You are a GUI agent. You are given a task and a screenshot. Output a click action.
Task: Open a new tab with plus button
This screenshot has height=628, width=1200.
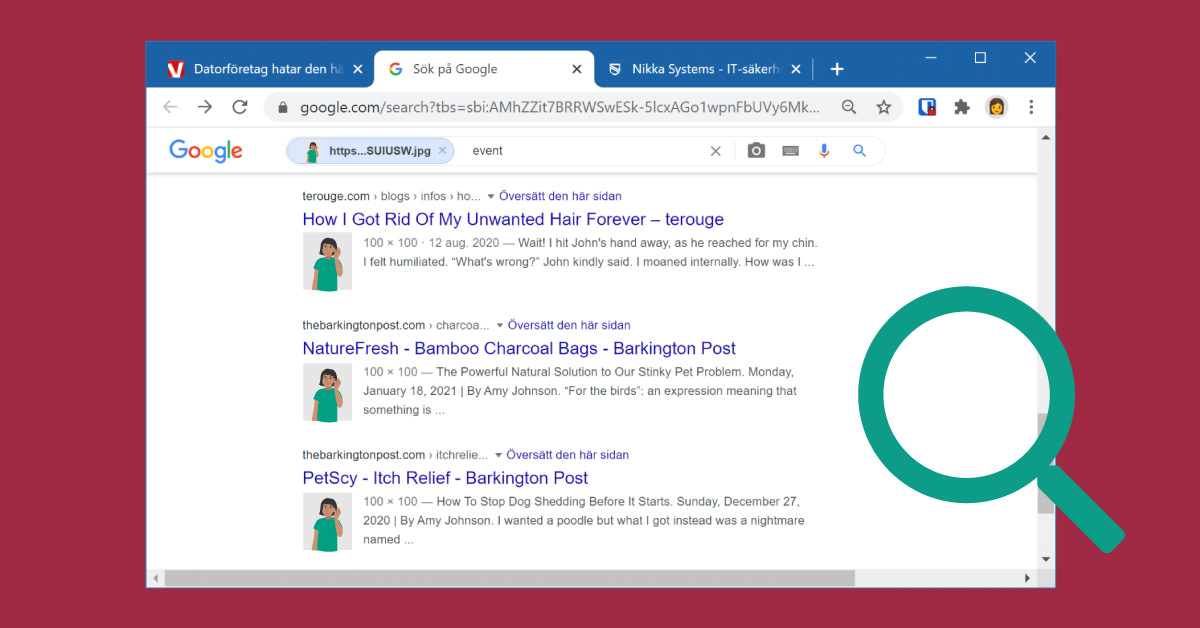point(837,69)
